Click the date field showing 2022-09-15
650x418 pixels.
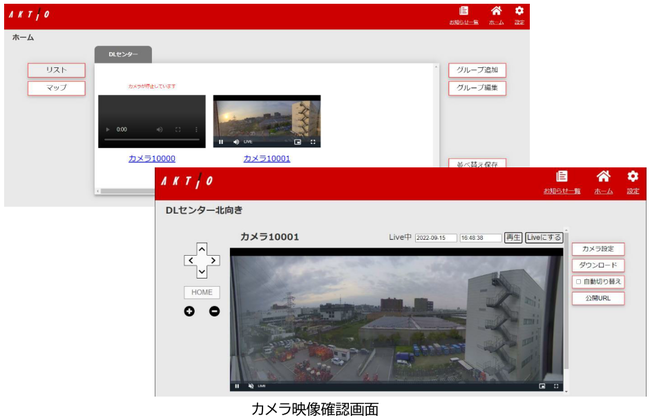(x=435, y=238)
